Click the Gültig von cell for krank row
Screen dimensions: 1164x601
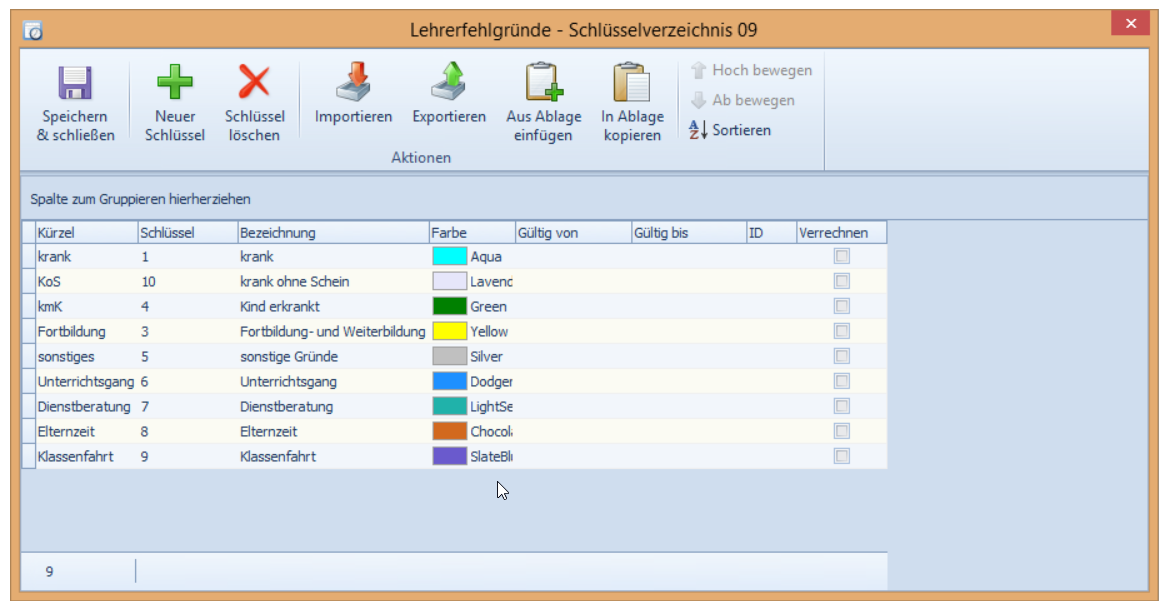pyautogui.click(x=573, y=257)
